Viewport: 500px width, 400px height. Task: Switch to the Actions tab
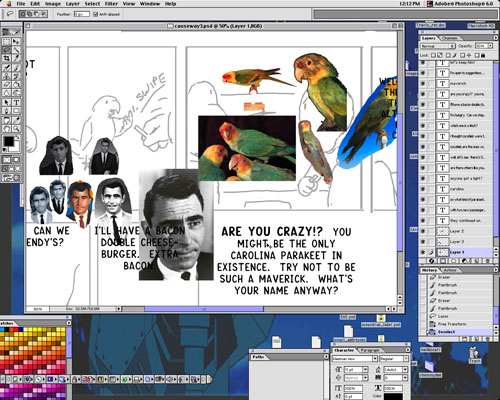(450, 270)
